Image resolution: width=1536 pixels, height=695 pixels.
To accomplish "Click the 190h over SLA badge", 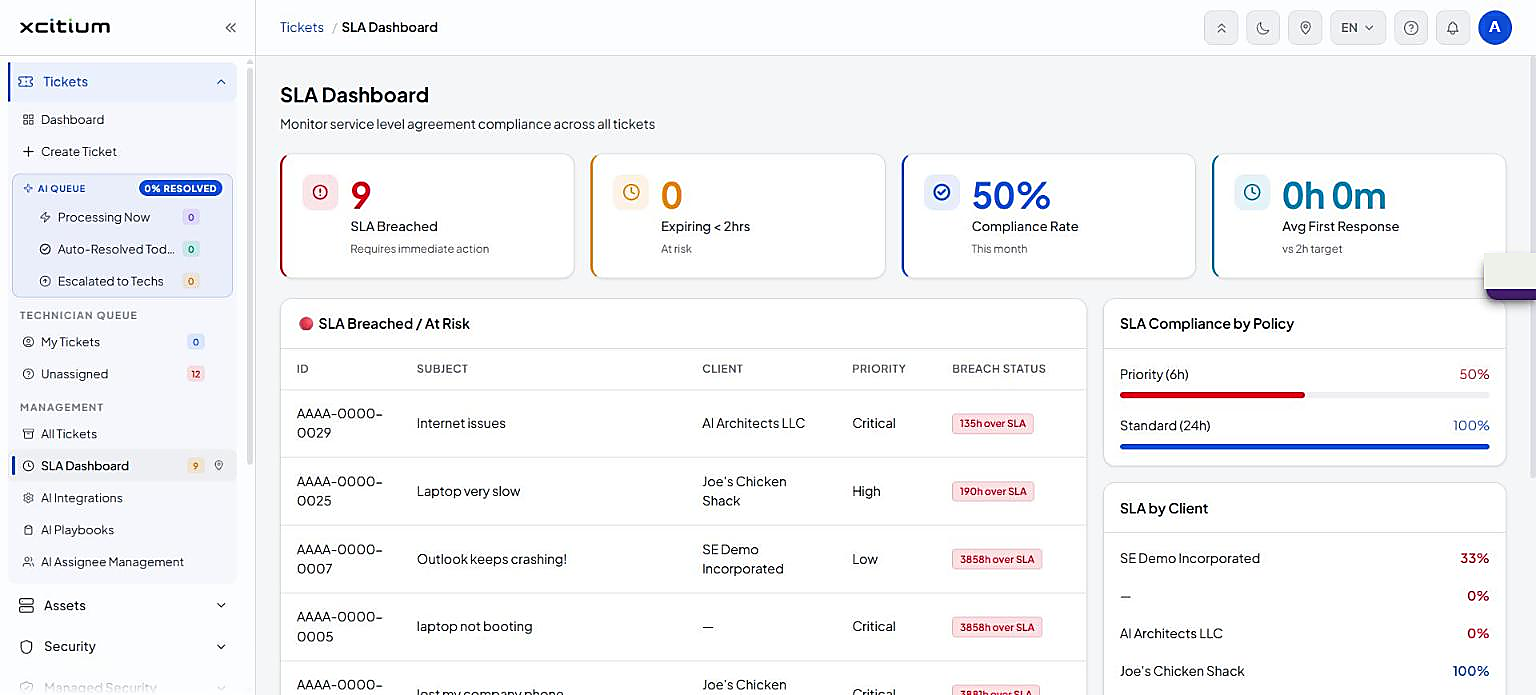I will pyautogui.click(x=993, y=492).
